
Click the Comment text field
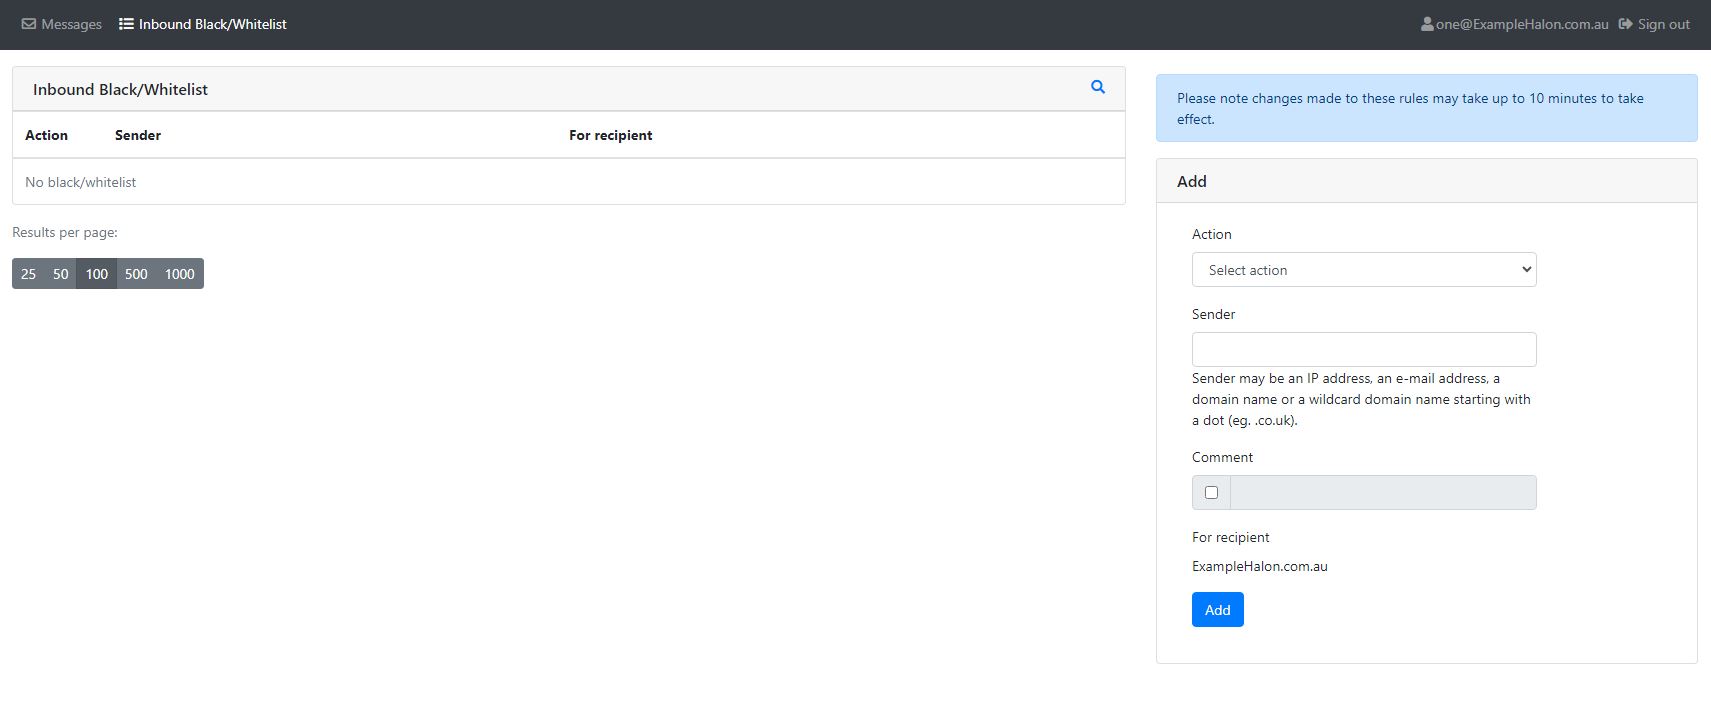(x=1382, y=493)
